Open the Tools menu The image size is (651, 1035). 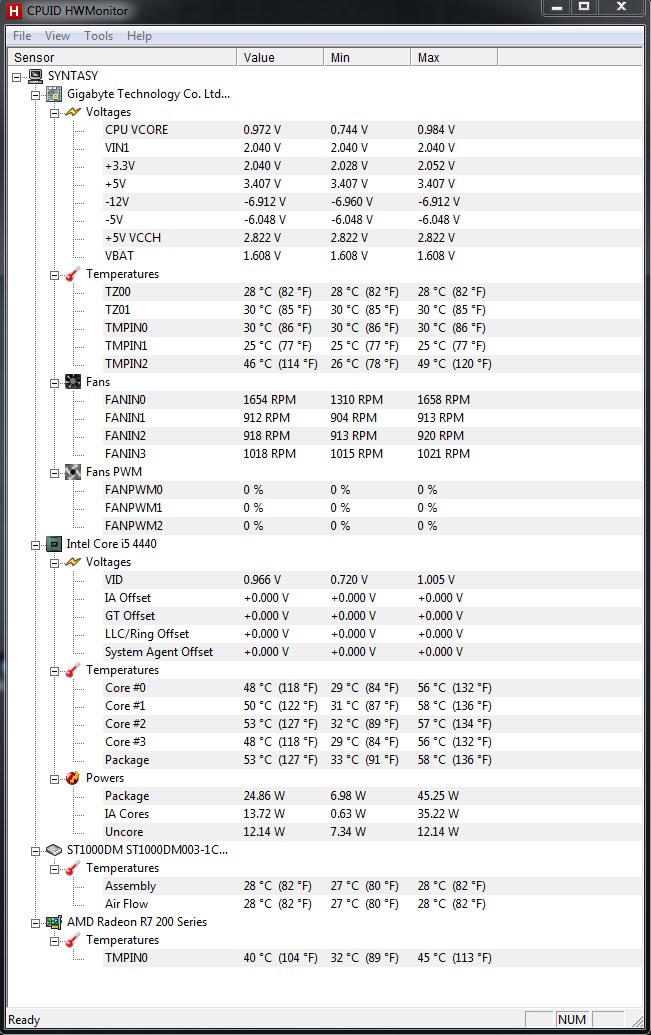point(98,36)
